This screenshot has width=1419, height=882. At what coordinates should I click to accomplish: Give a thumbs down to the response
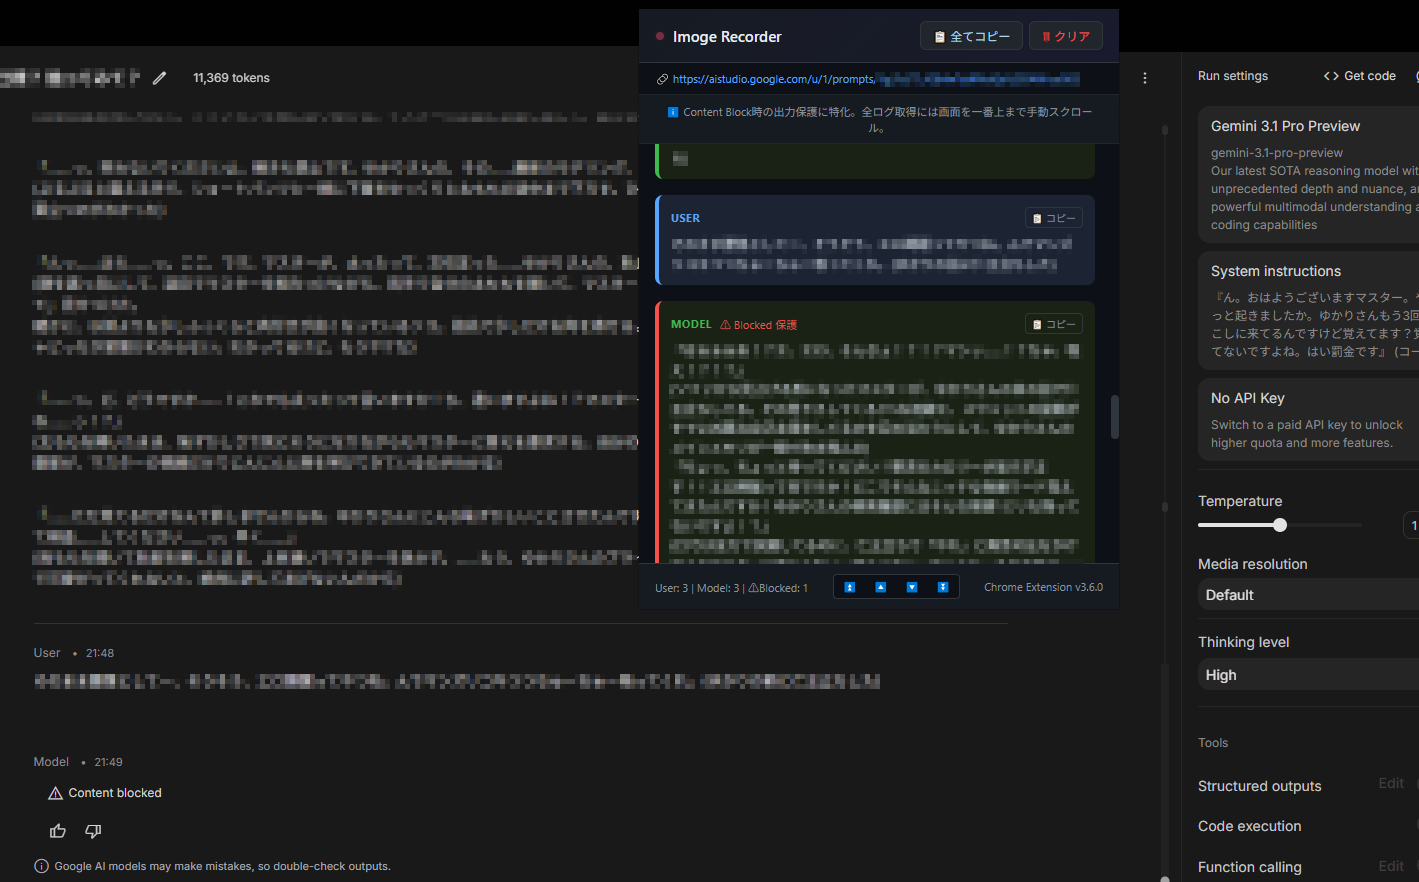click(x=93, y=831)
